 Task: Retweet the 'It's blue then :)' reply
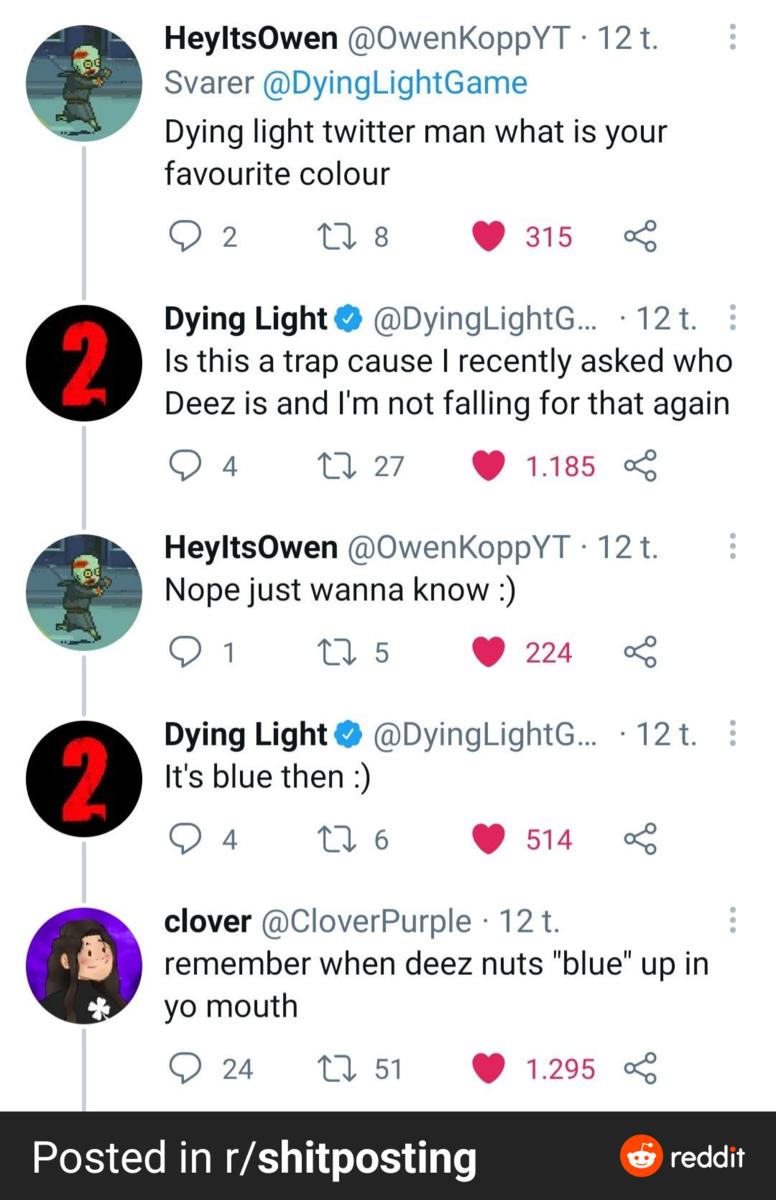tap(331, 839)
